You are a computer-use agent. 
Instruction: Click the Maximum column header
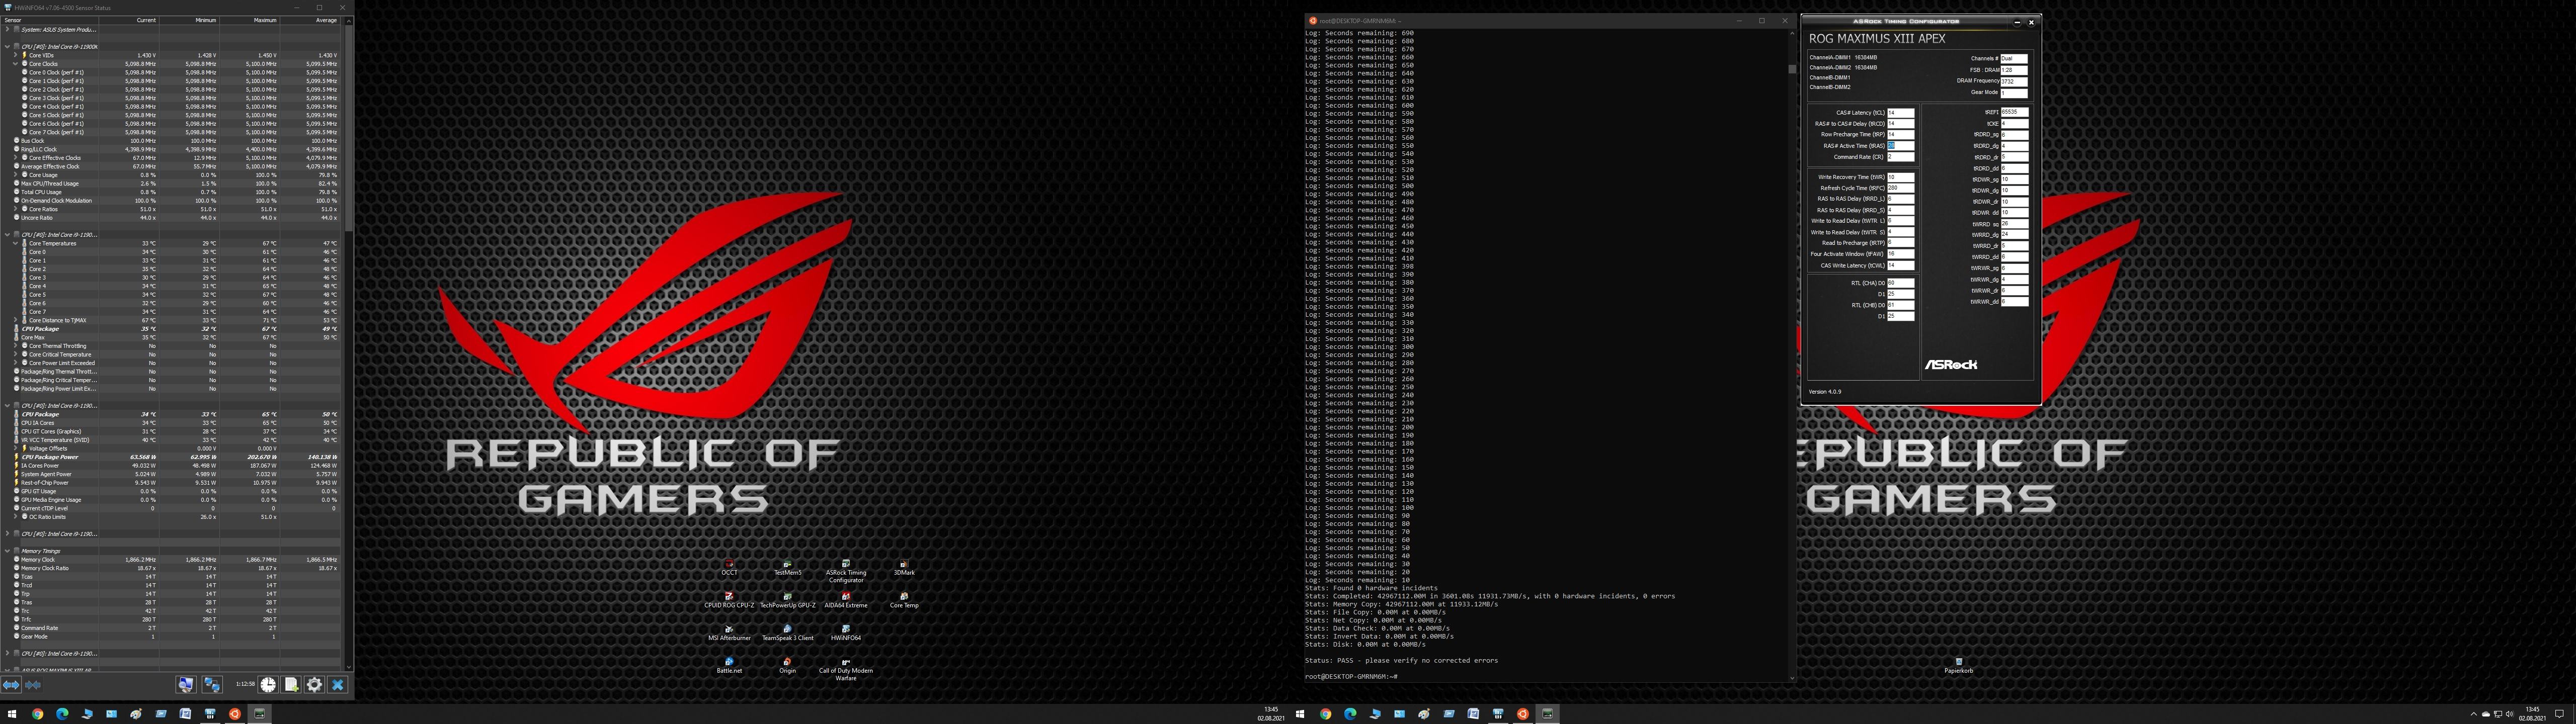[250, 20]
